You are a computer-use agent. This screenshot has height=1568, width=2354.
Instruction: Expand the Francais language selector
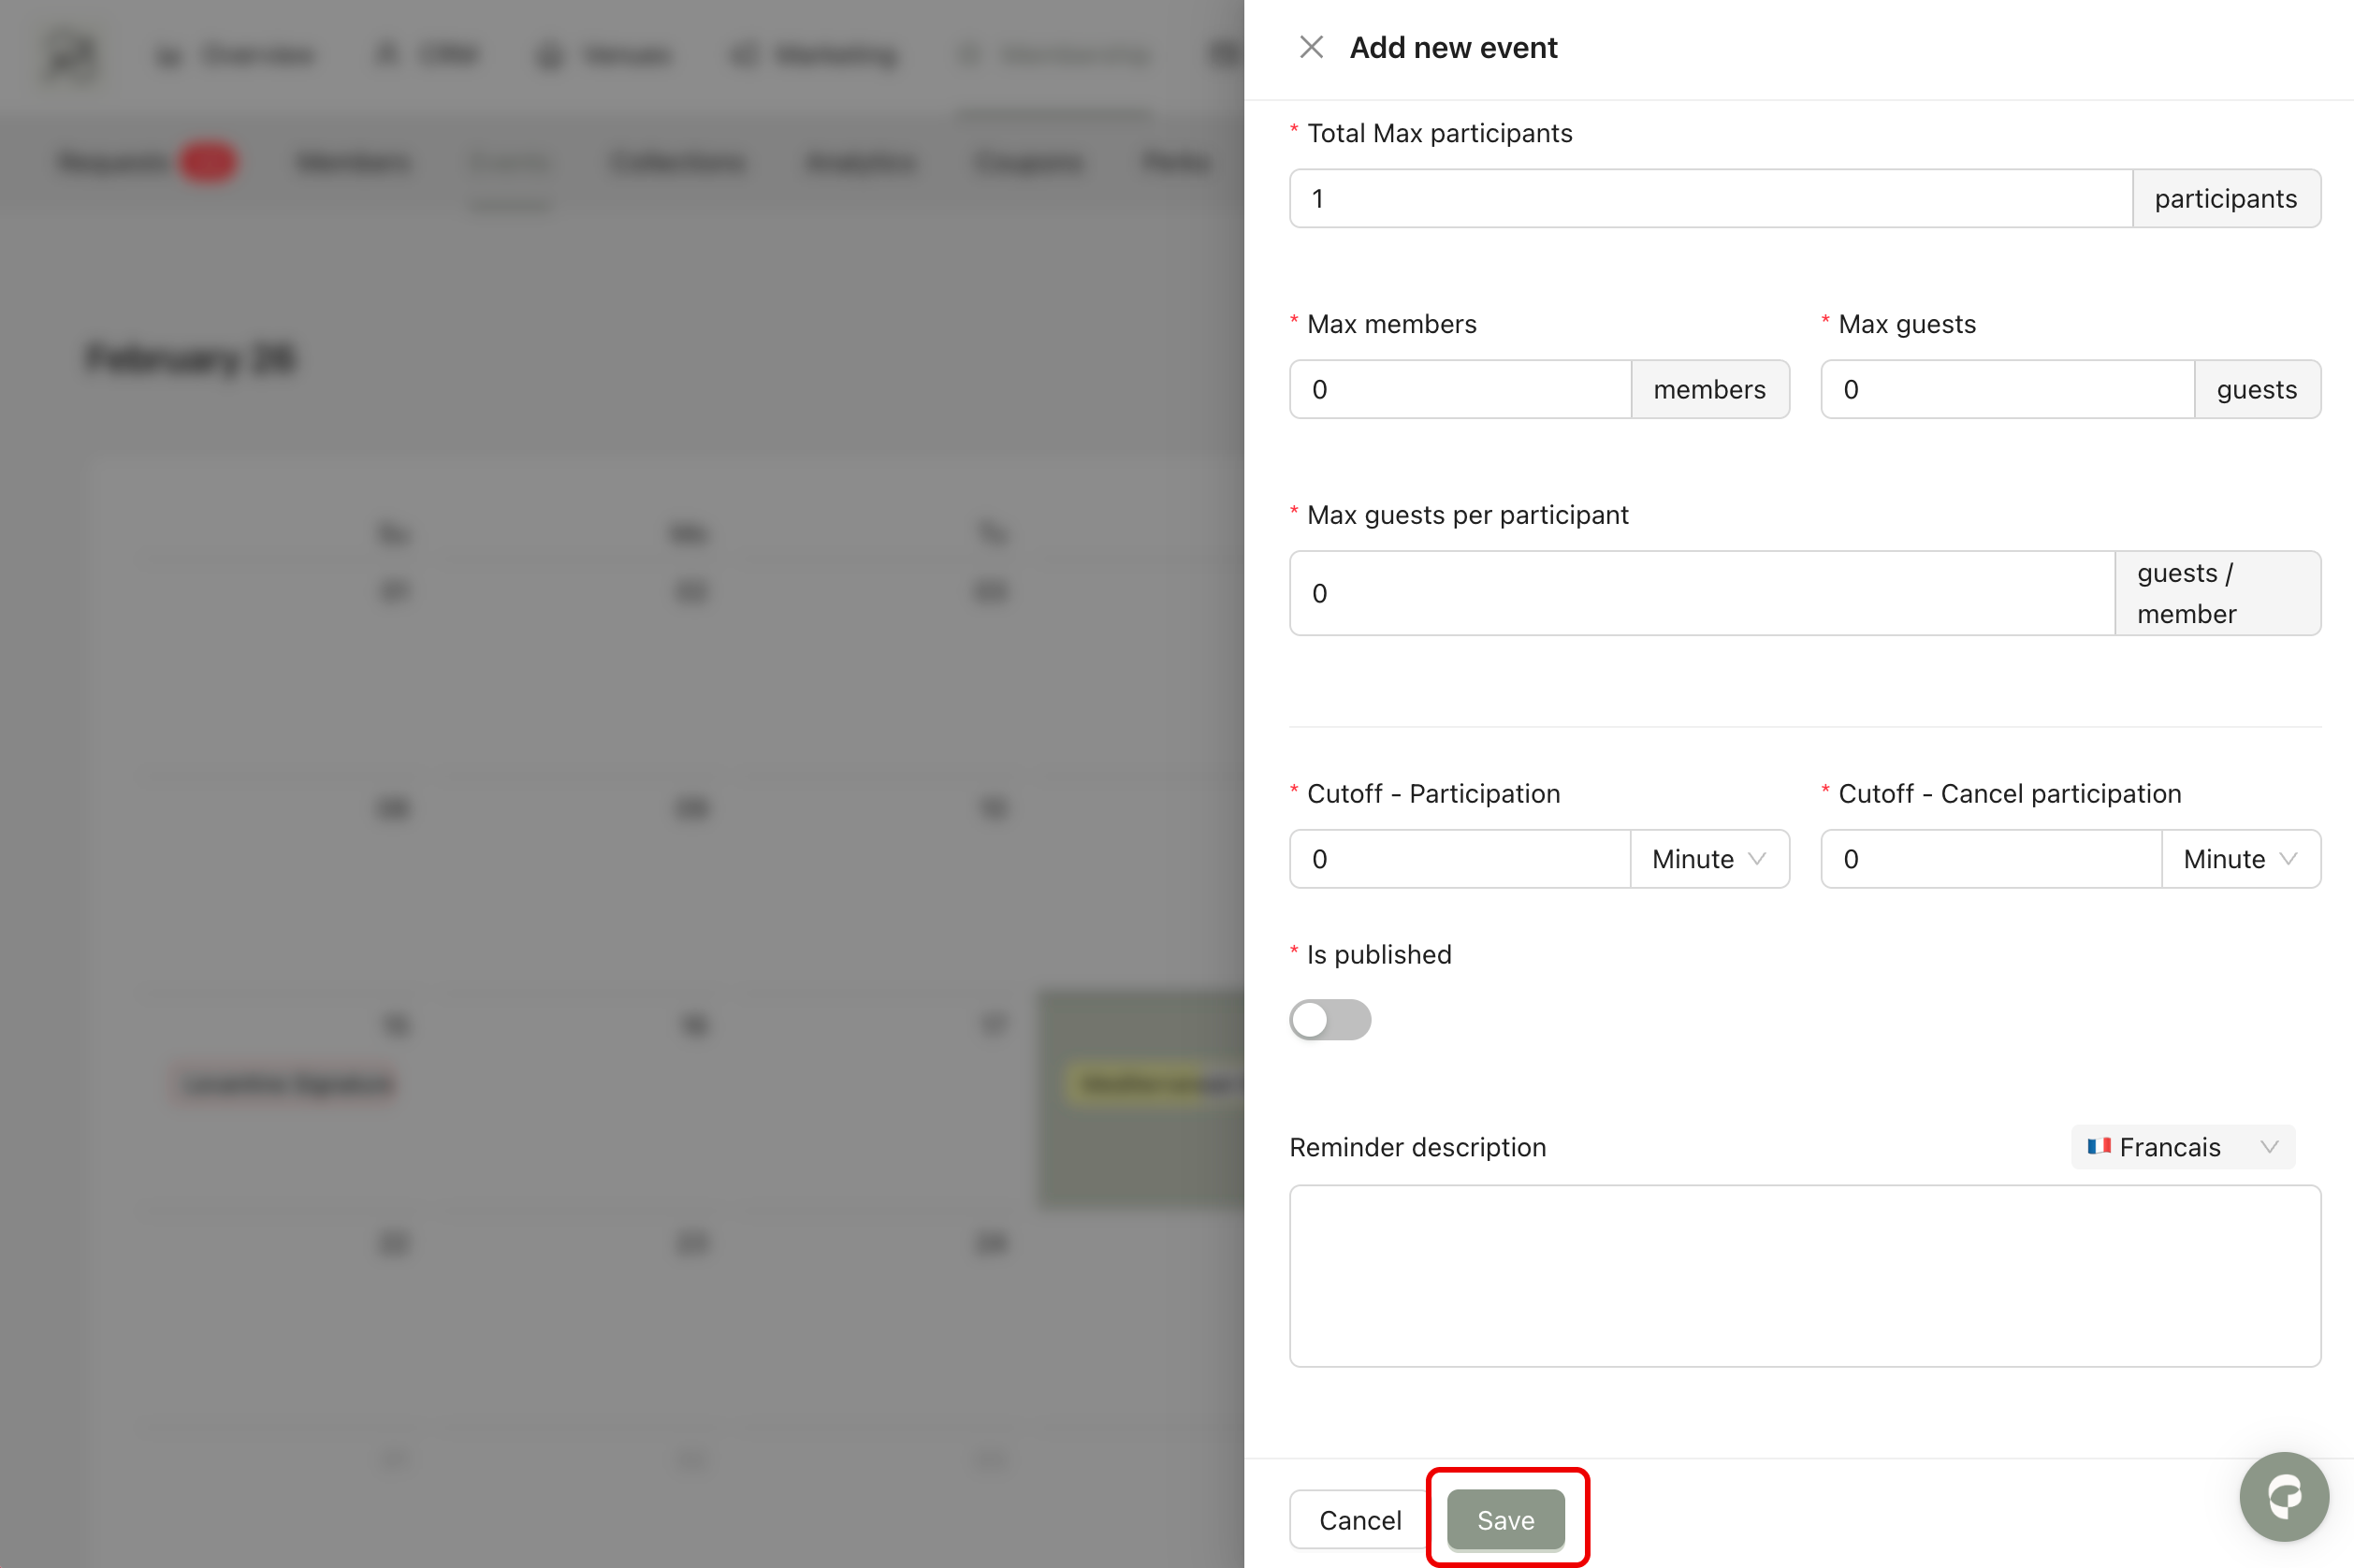pos(2181,1147)
